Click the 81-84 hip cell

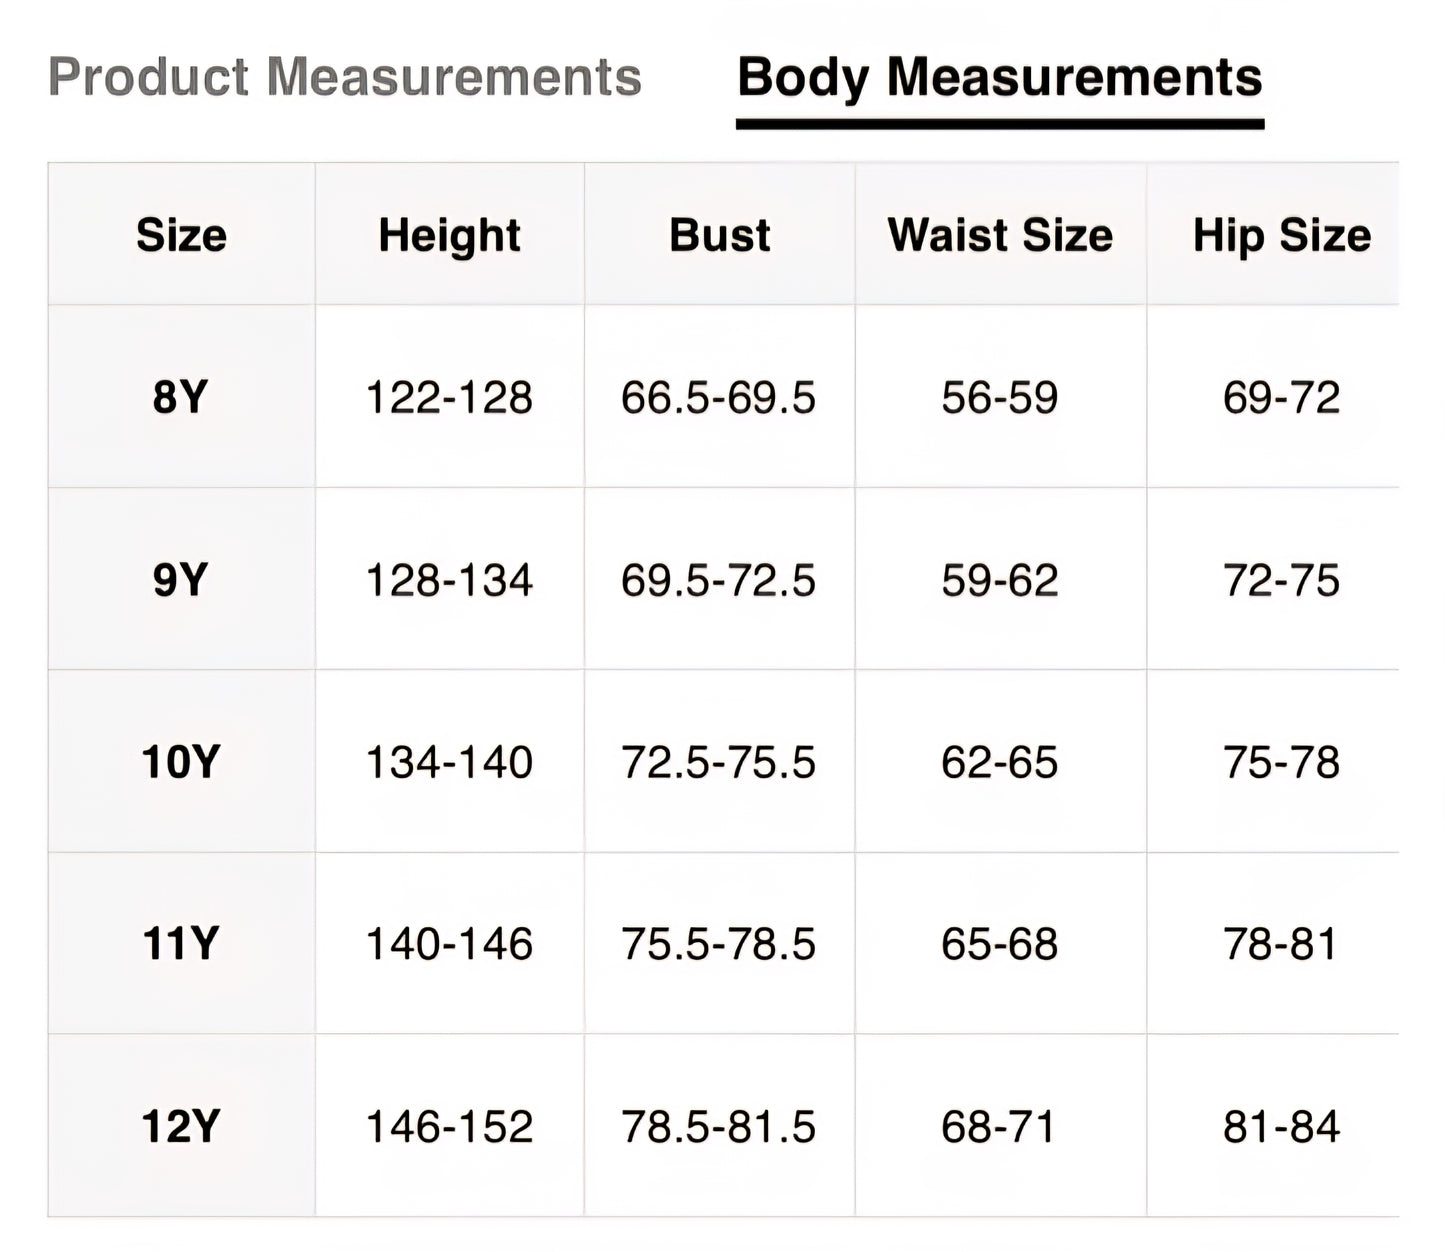tap(1280, 1127)
